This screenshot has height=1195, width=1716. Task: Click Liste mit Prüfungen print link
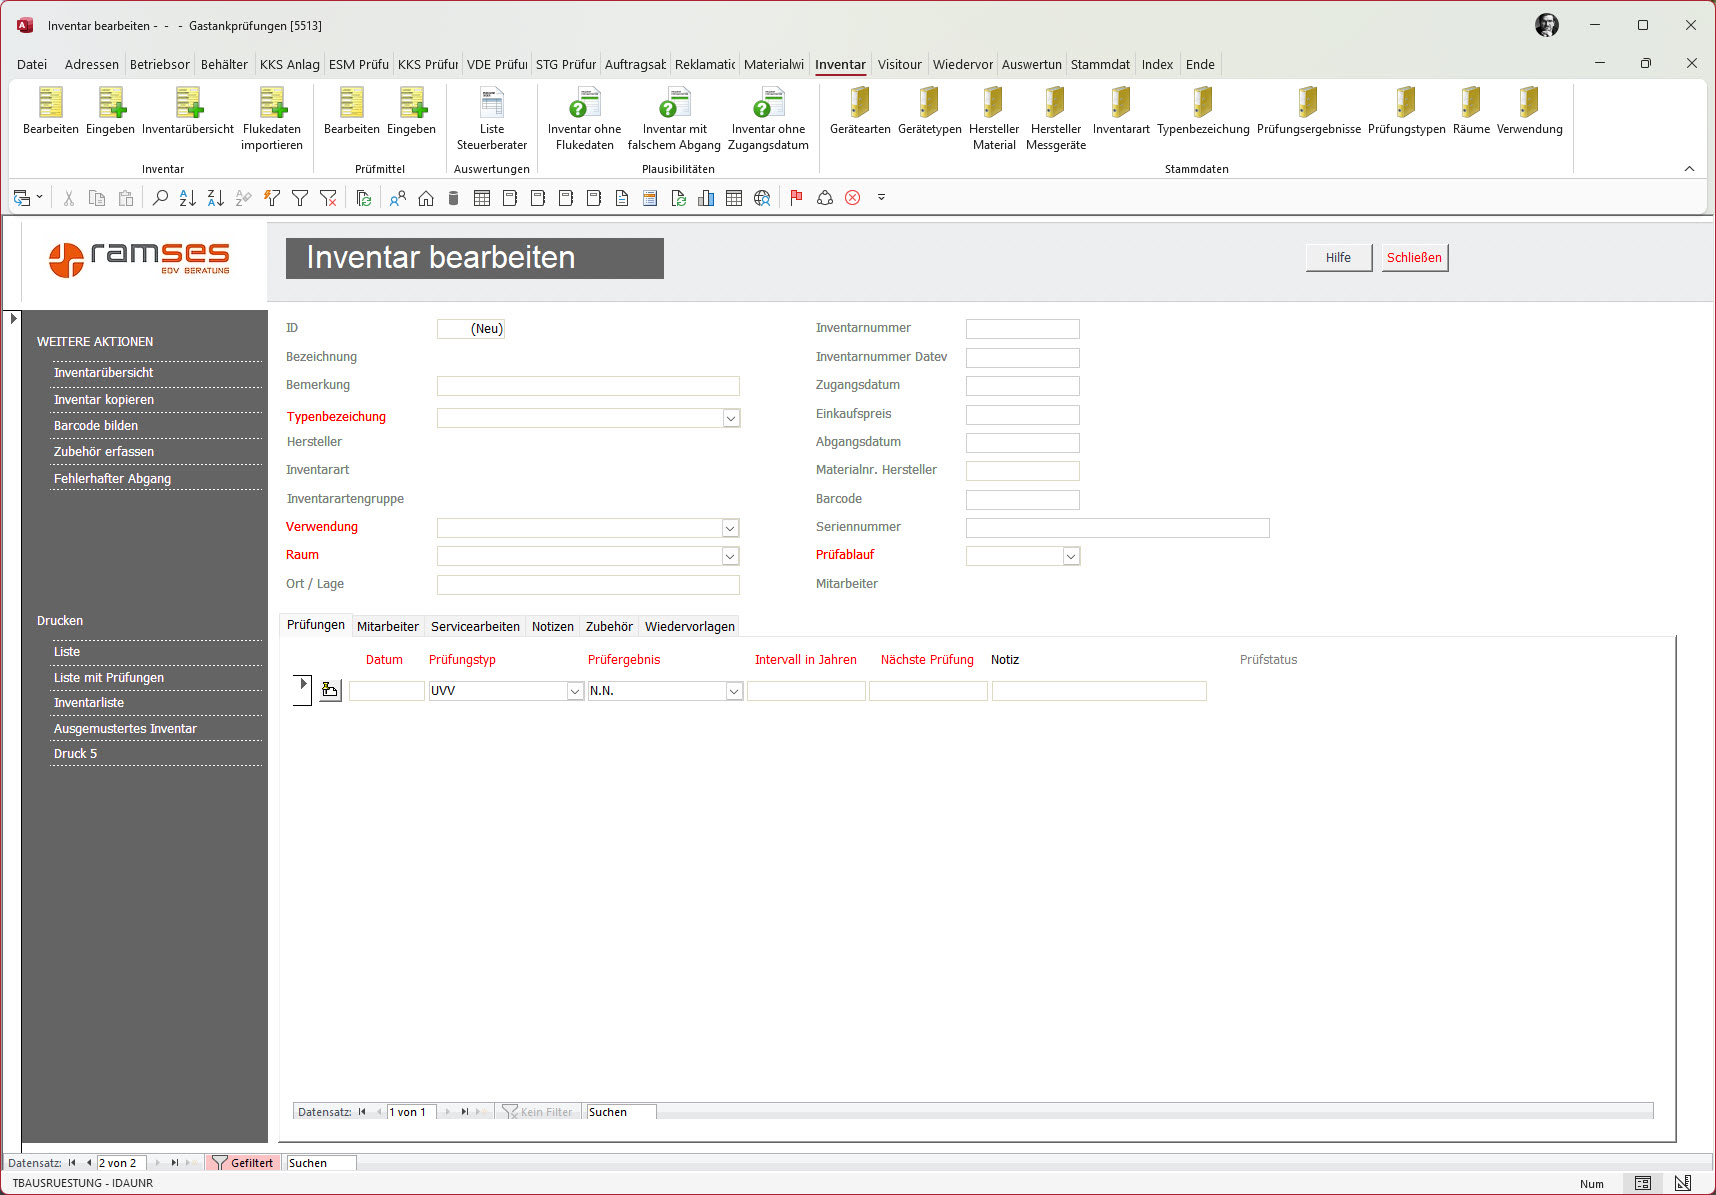[x=109, y=678]
